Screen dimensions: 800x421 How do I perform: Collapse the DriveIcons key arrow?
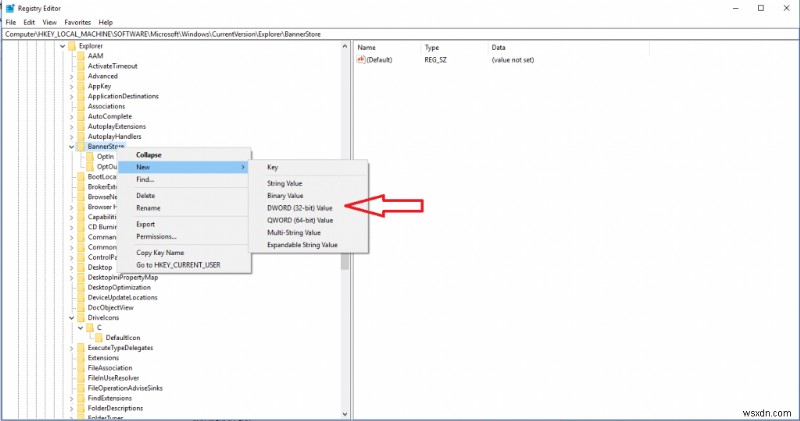coord(71,318)
